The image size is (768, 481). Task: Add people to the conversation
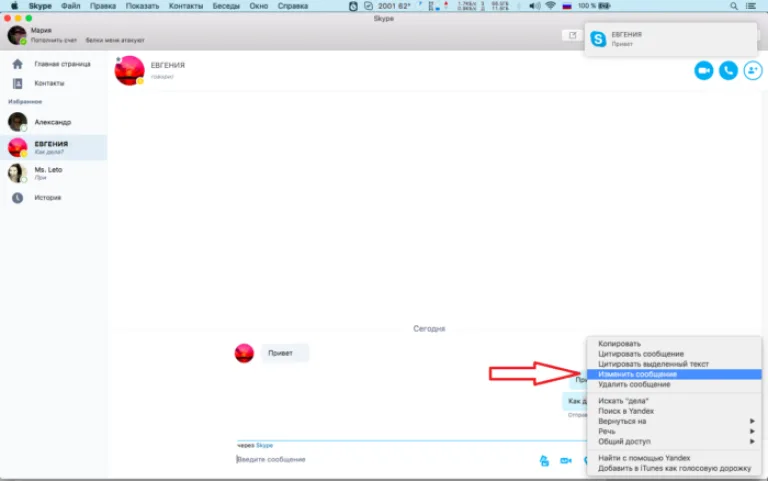pyautogui.click(x=752, y=71)
